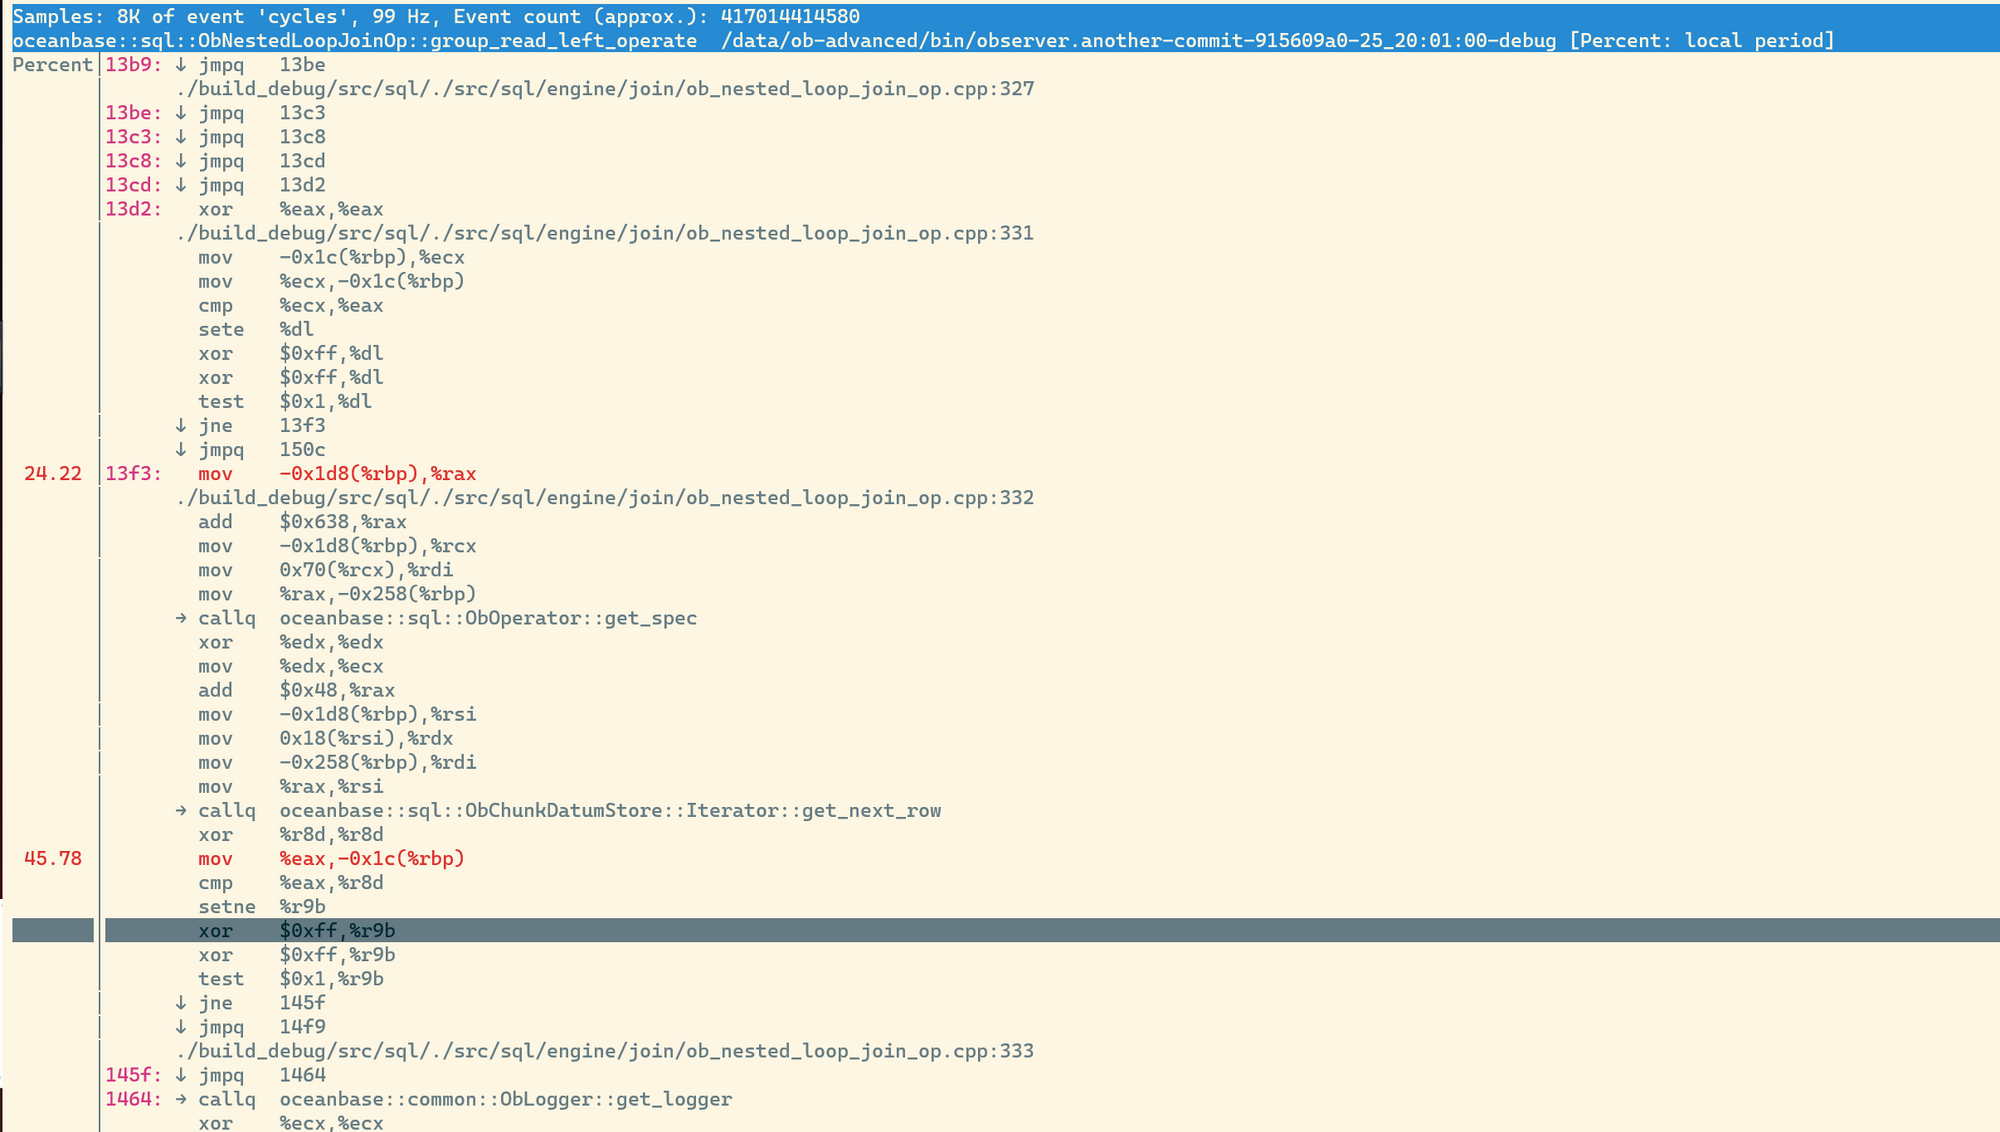Select the '13c8:' jmpq 13cd line

(215, 161)
